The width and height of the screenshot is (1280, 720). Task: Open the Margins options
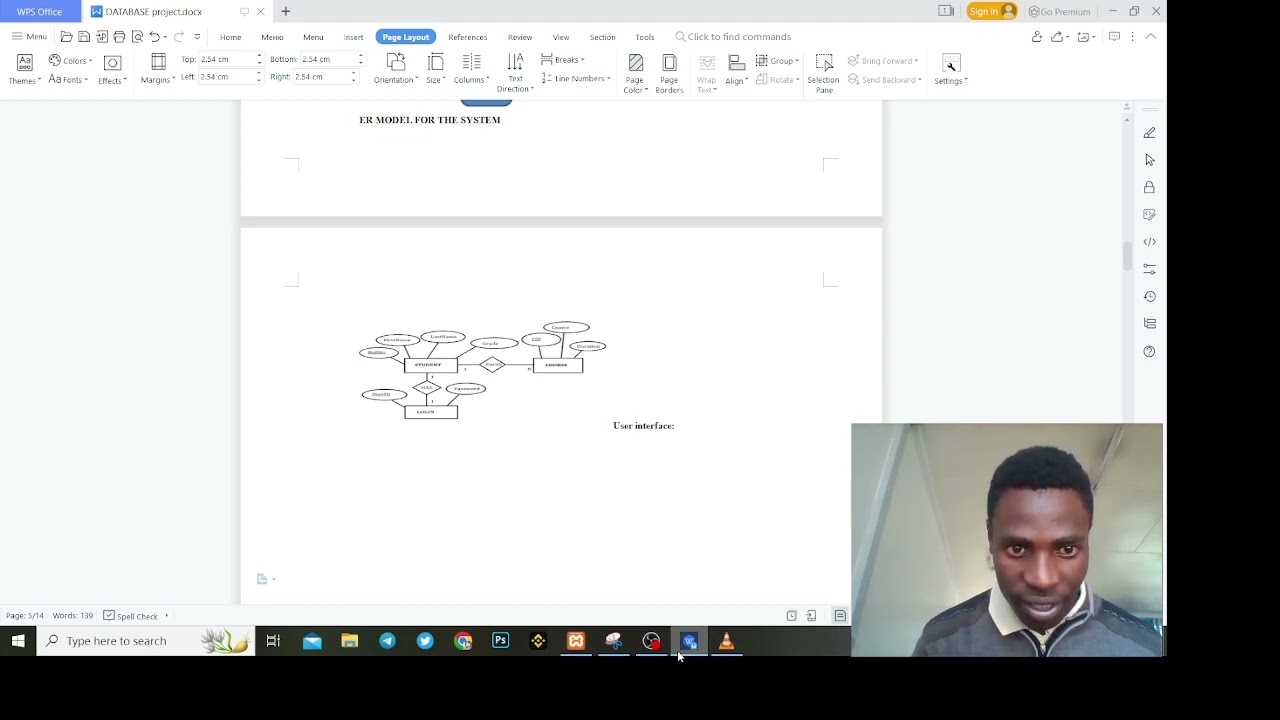tap(157, 70)
